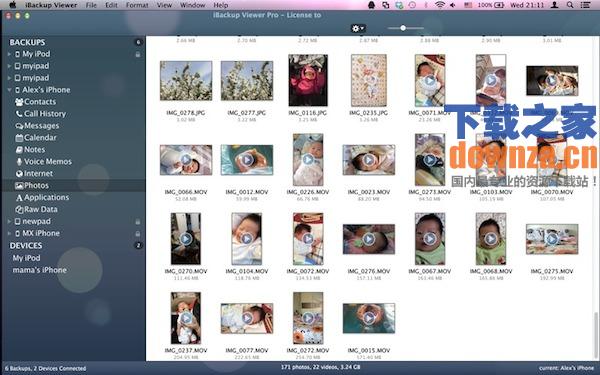The height and width of the screenshot is (375, 600).
Task: Play video IMG_0104.MOV
Action: pos(247,239)
